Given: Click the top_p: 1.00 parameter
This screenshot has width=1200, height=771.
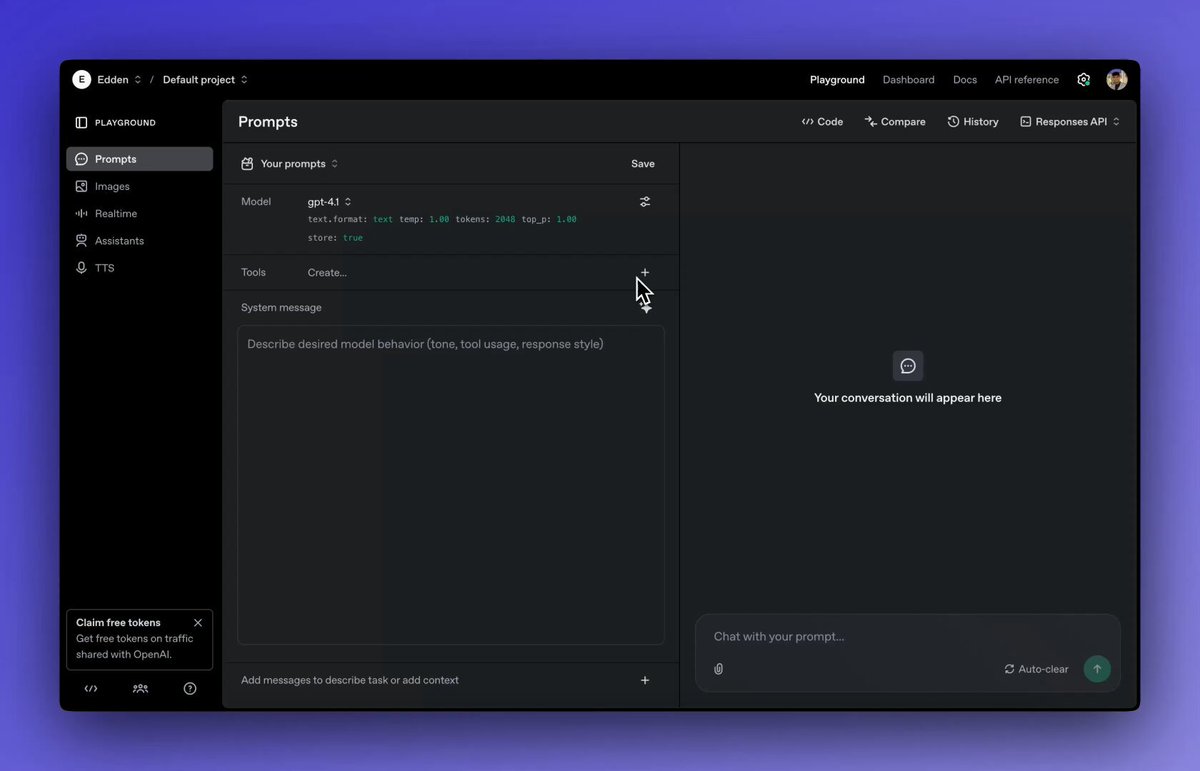Looking at the screenshot, I should point(549,219).
